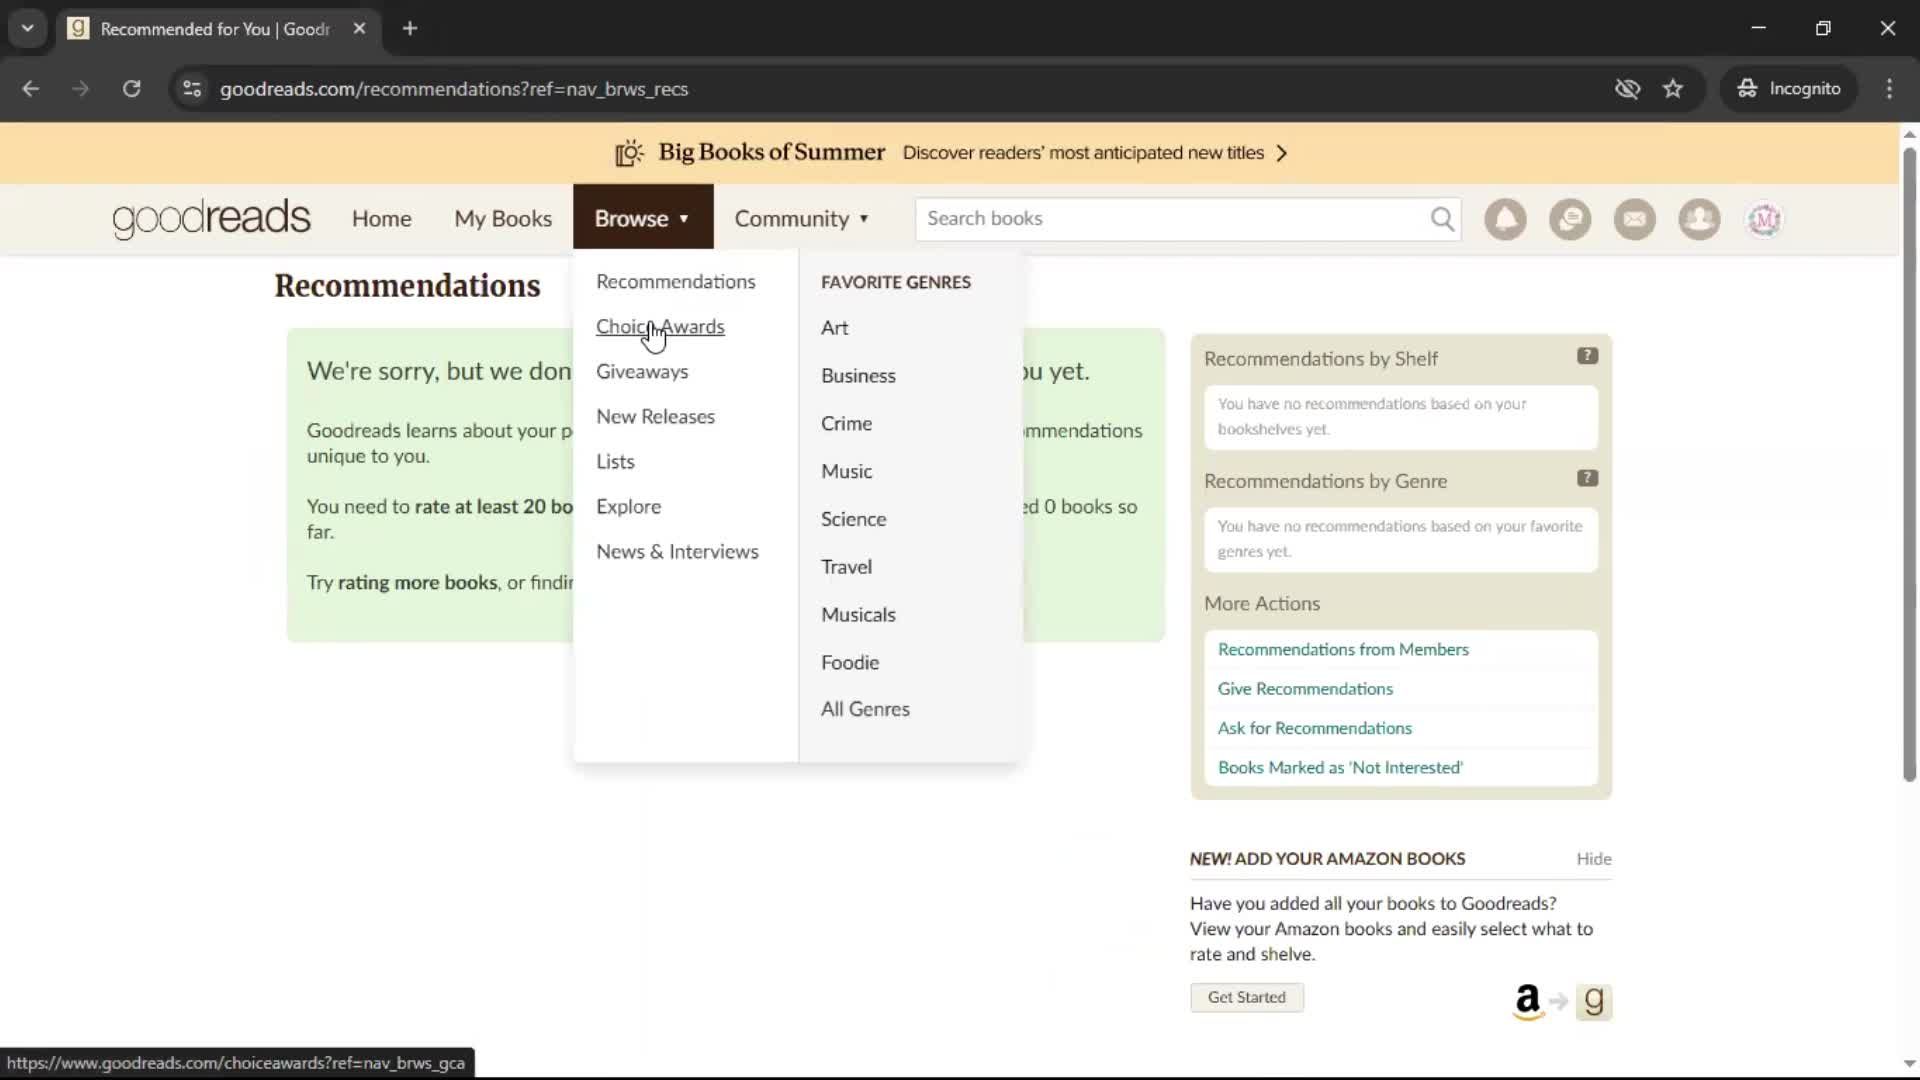Click the Incognito indicator

tap(1789, 89)
